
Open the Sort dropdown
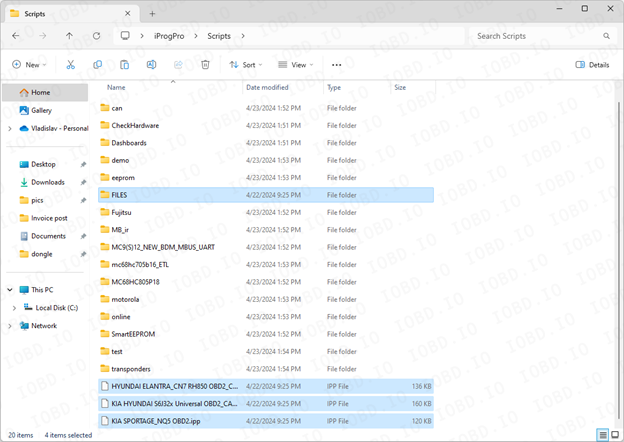coord(246,65)
